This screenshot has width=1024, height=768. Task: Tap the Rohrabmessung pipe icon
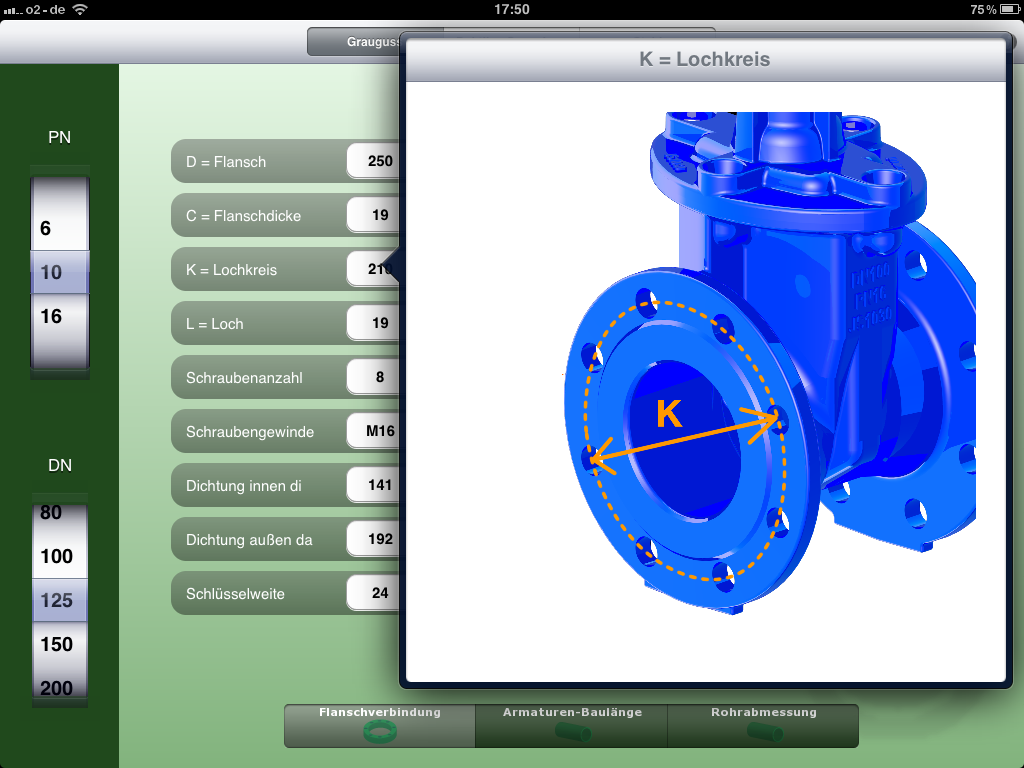tap(763, 733)
